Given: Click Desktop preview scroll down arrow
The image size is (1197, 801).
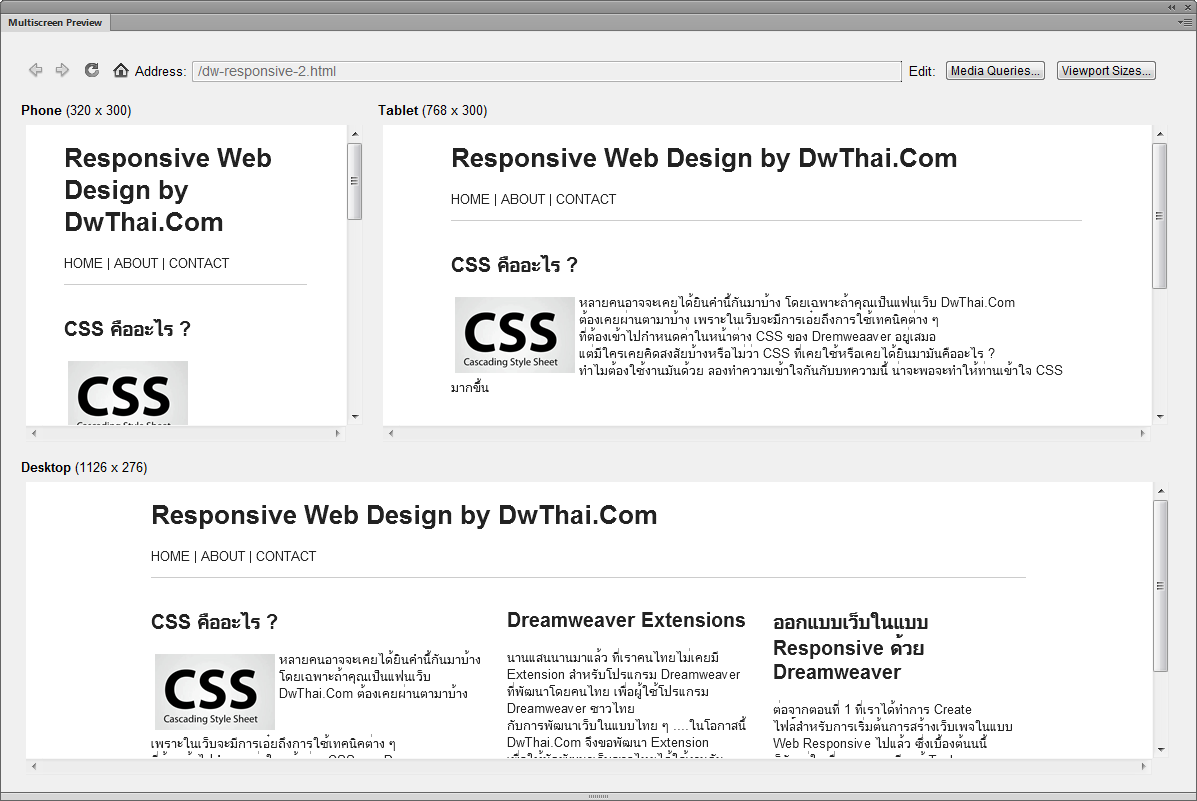Looking at the screenshot, I should [x=1160, y=750].
